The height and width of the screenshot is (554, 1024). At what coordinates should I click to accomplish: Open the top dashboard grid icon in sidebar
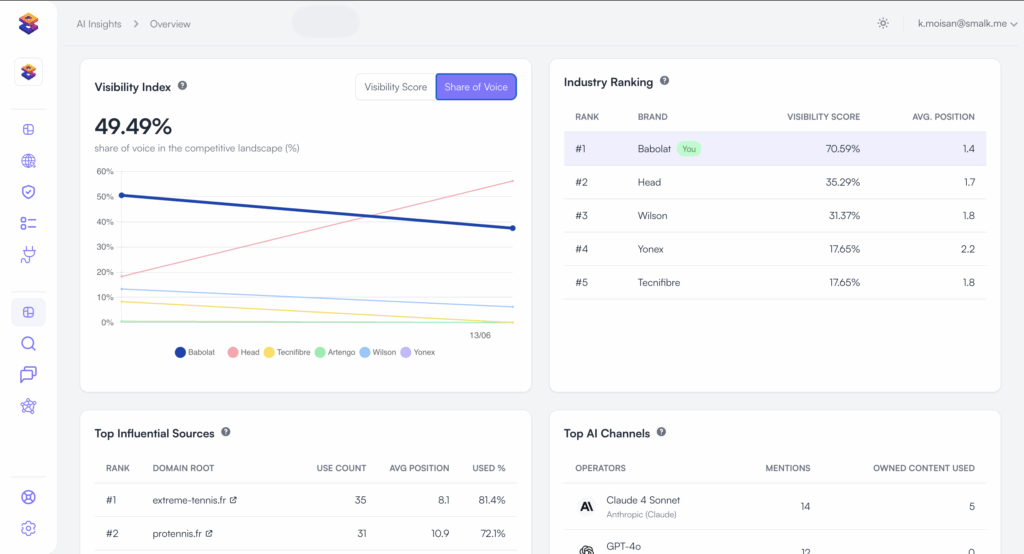[28, 129]
